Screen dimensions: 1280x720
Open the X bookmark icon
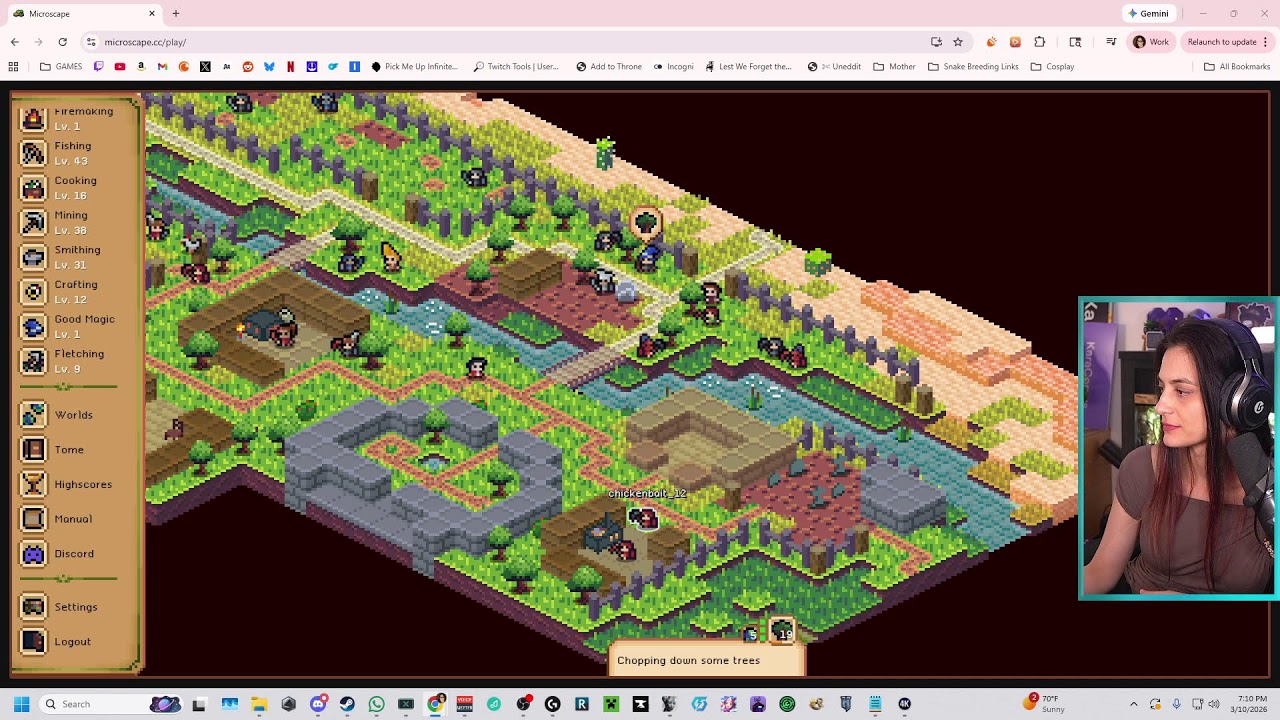[205, 67]
